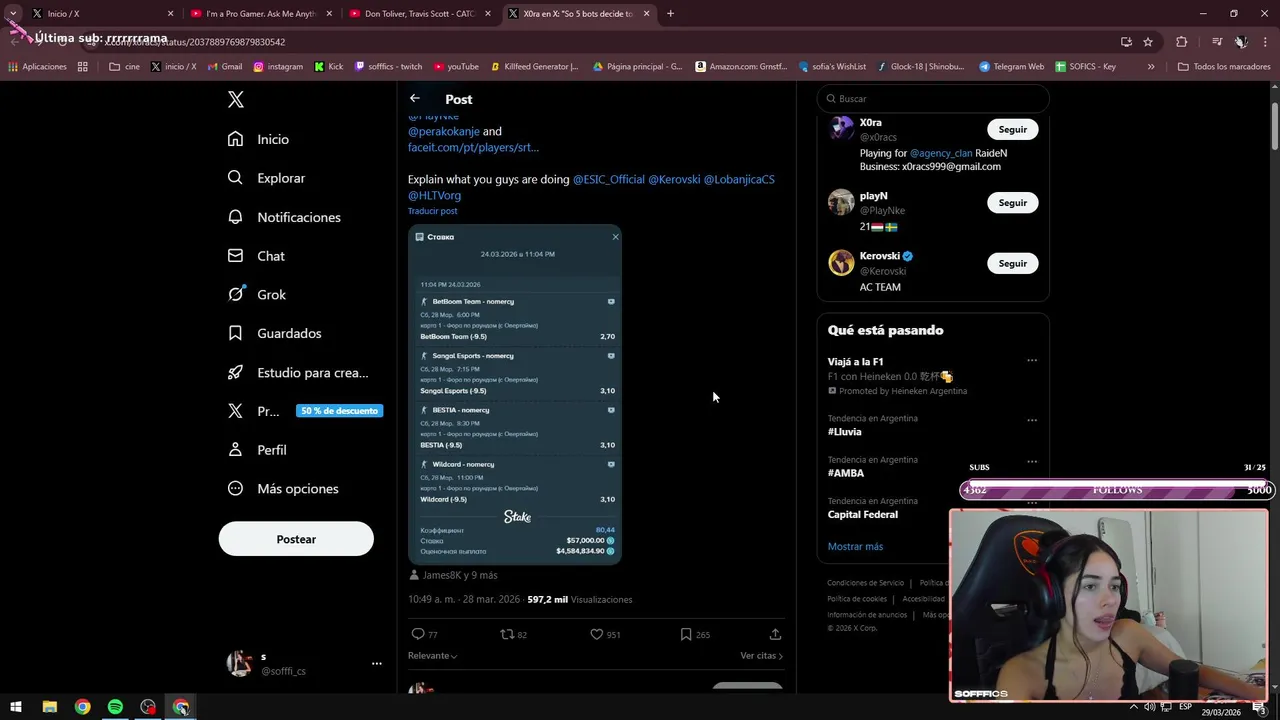
Task: Click the 50 % de descuento premium badge
Action: [340, 411]
